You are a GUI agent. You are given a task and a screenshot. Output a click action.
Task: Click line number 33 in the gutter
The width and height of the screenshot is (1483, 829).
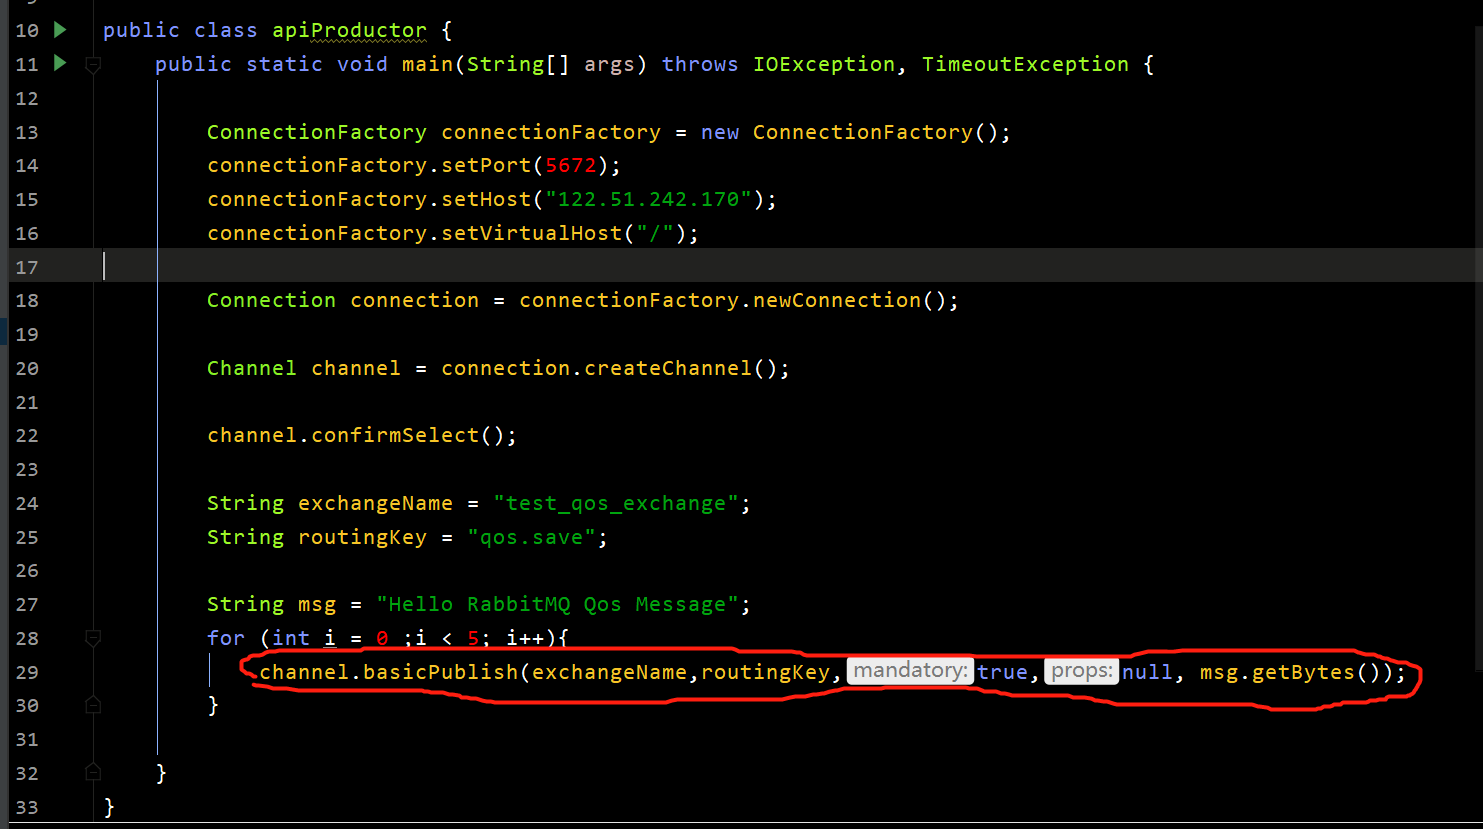[x=27, y=807]
